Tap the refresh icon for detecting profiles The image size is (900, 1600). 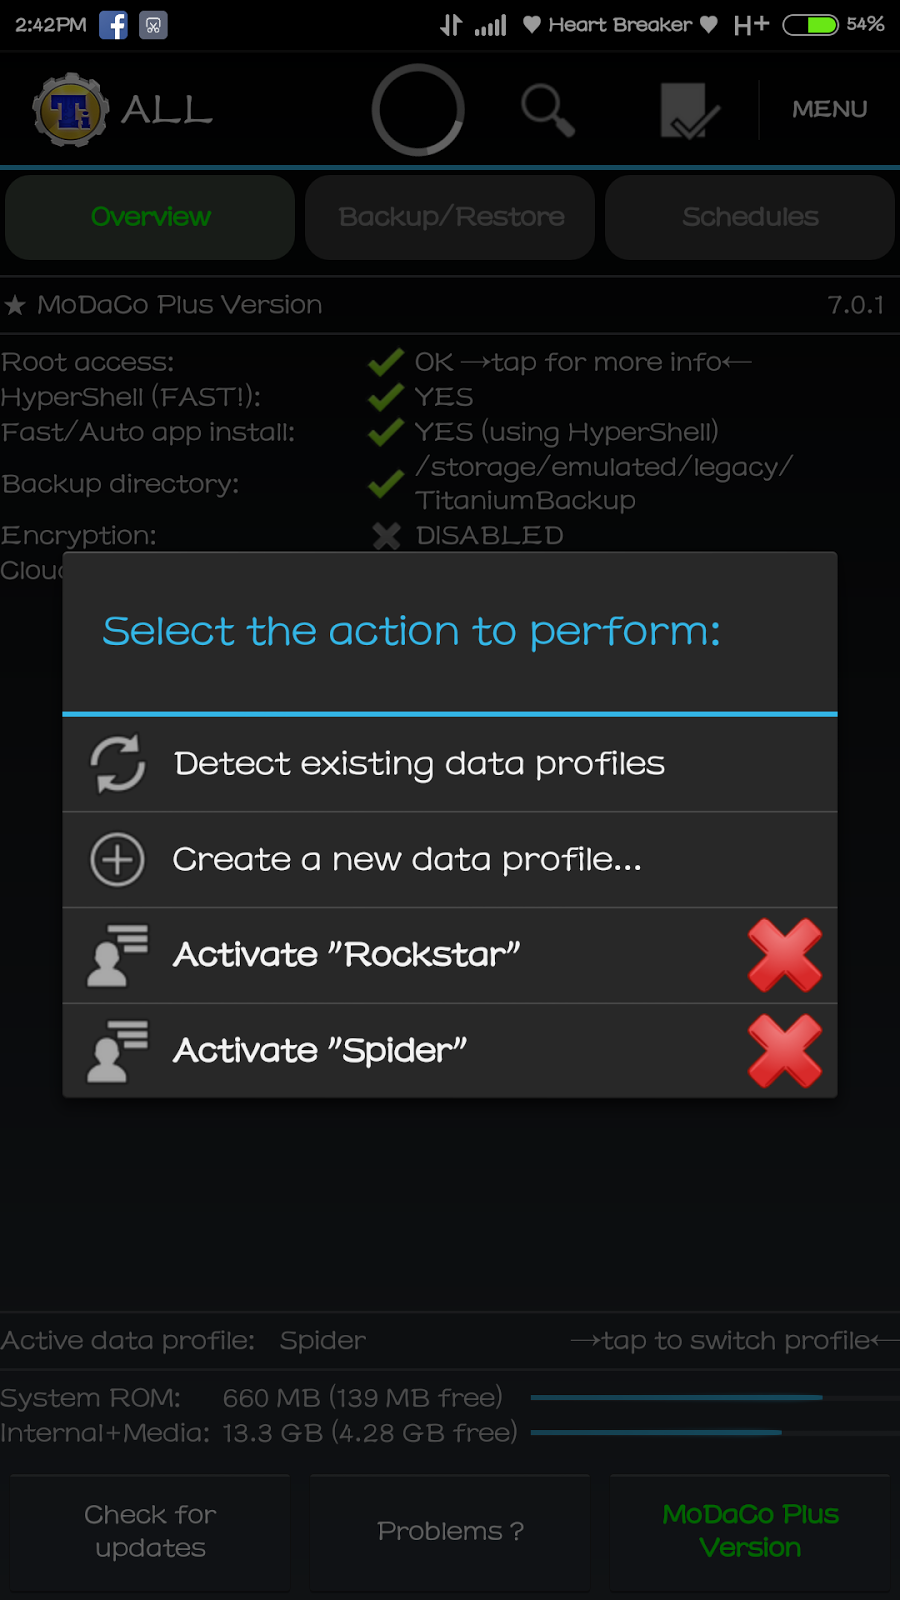(118, 764)
